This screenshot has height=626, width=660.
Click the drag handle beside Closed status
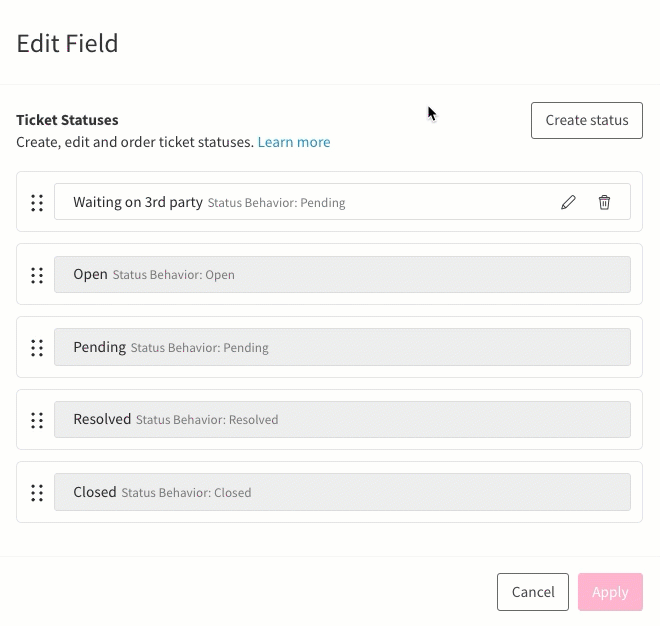(37, 493)
